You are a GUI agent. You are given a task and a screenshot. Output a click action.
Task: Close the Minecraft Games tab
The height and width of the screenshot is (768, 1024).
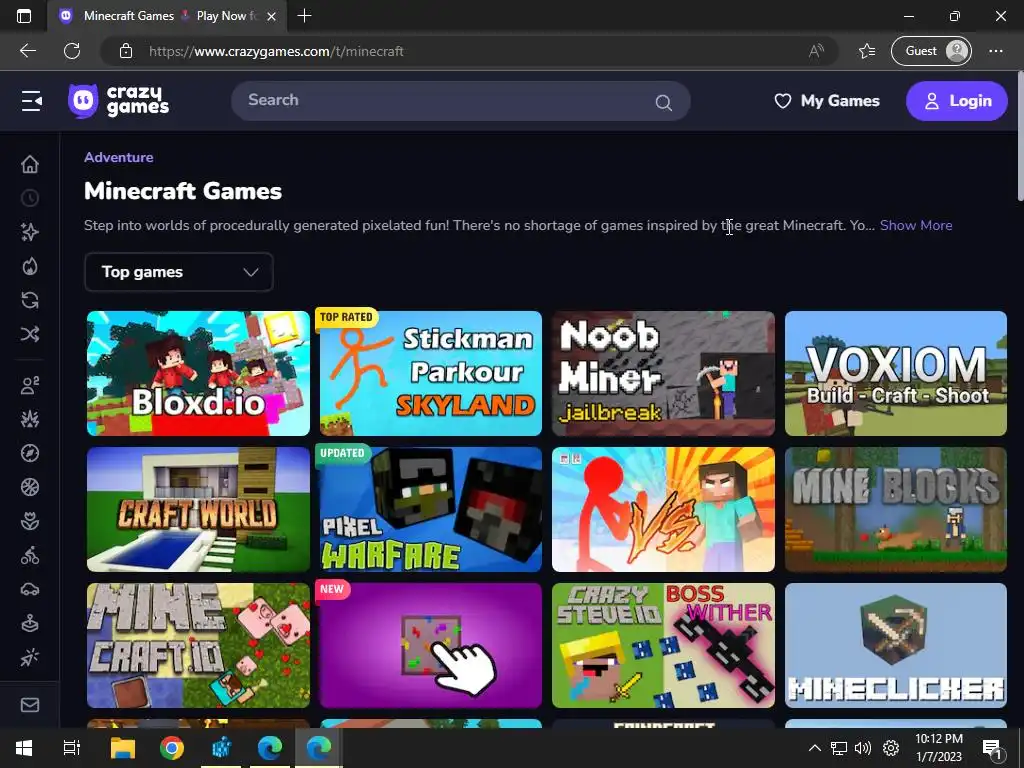[272, 16]
